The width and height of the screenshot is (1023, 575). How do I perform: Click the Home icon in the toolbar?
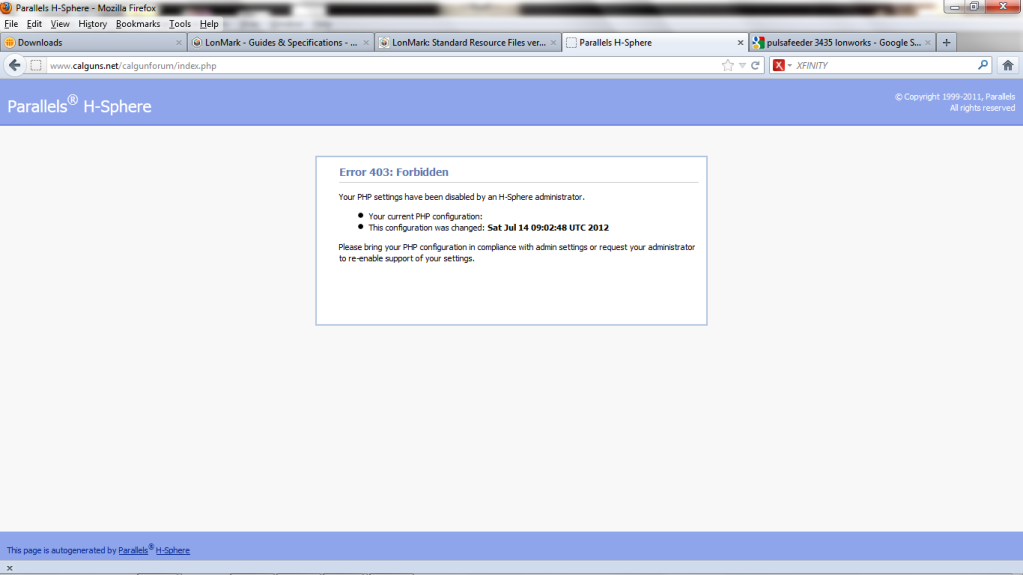(x=1007, y=65)
